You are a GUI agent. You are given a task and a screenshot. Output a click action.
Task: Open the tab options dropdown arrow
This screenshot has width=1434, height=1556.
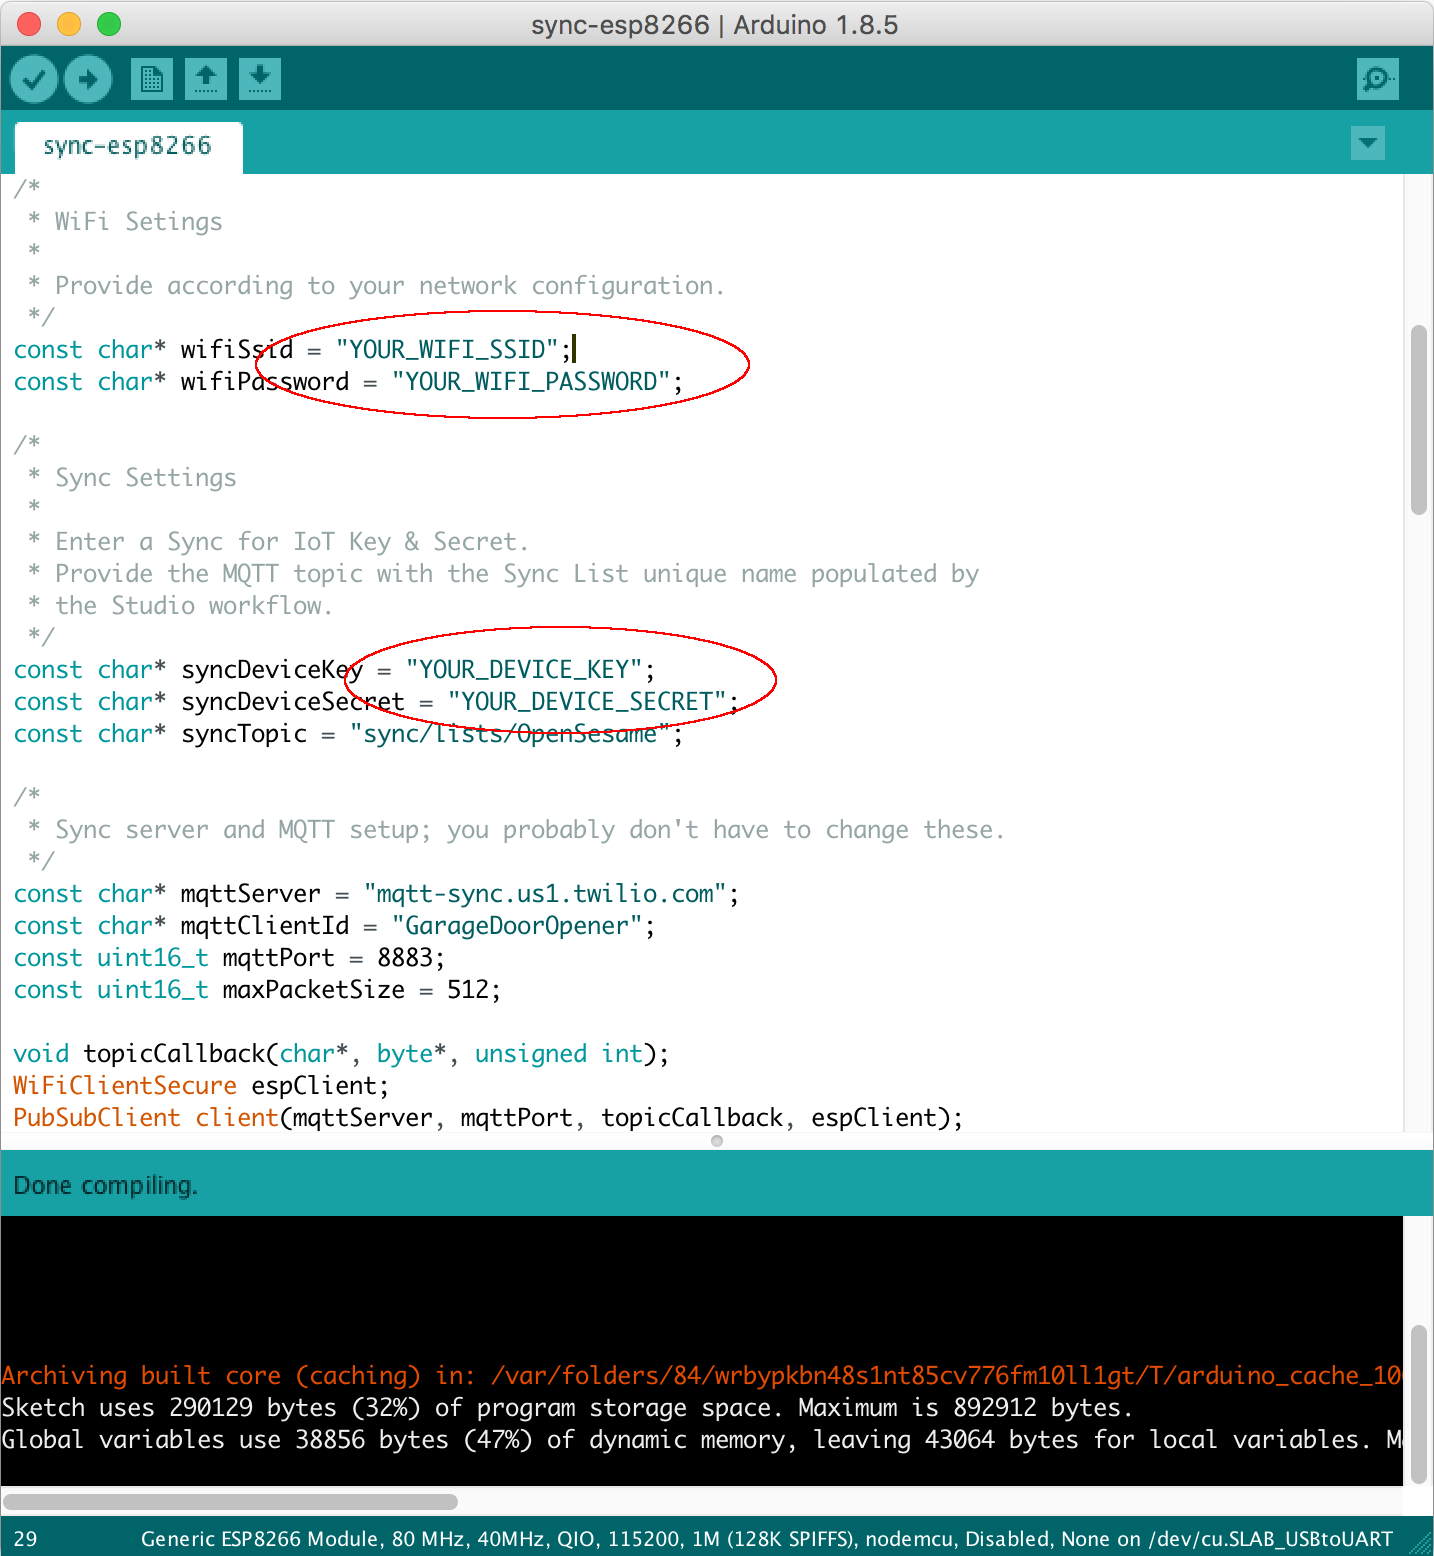(x=1367, y=143)
